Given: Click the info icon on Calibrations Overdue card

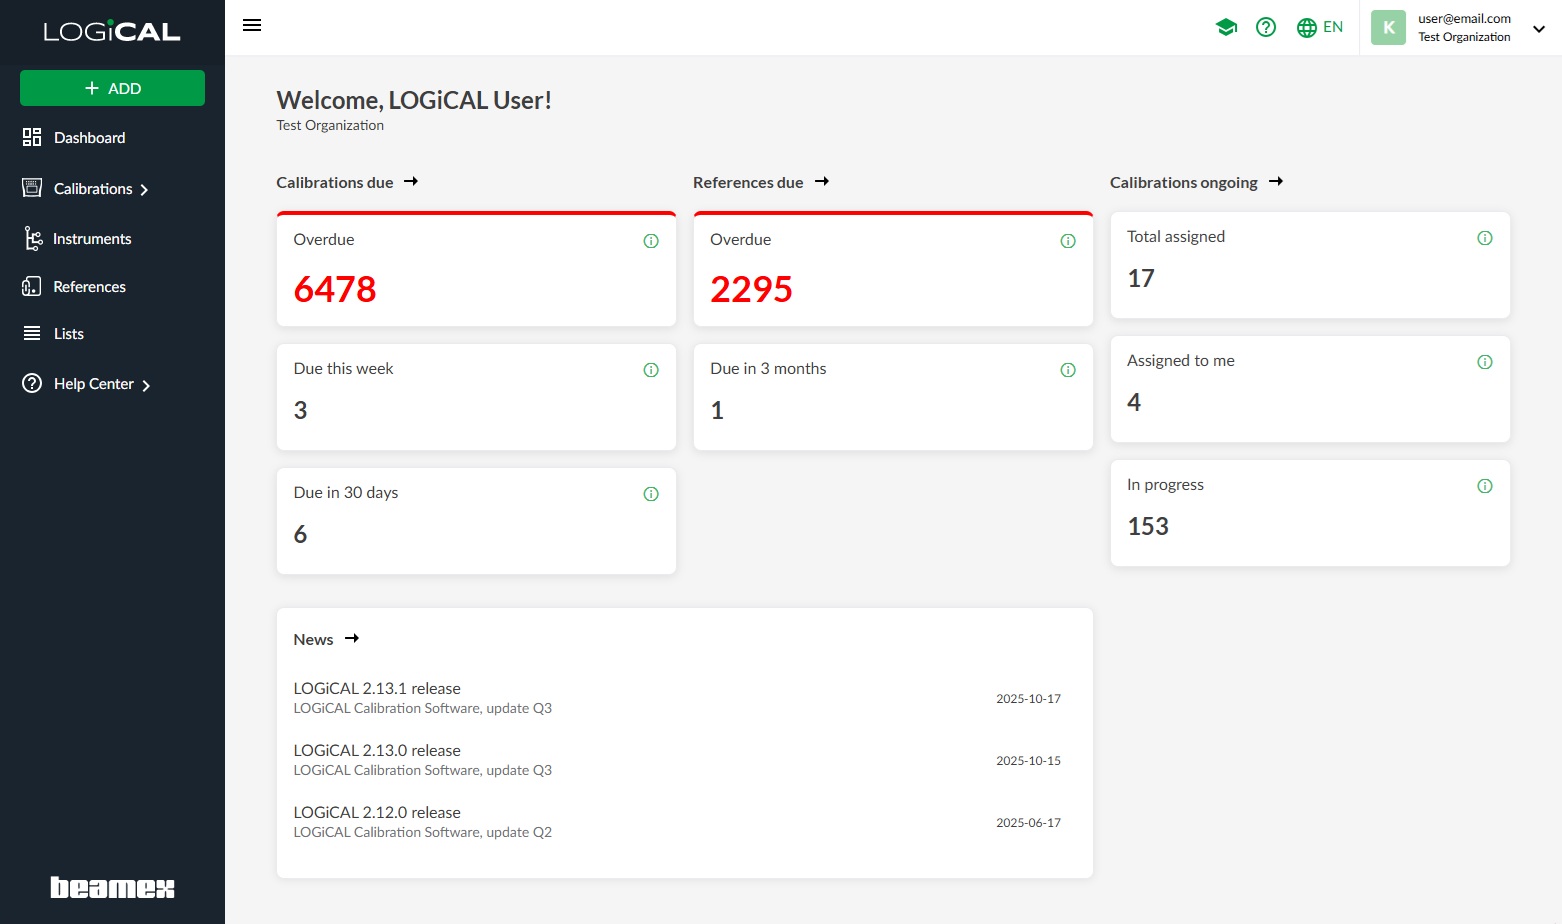Looking at the screenshot, I should 651,241.
